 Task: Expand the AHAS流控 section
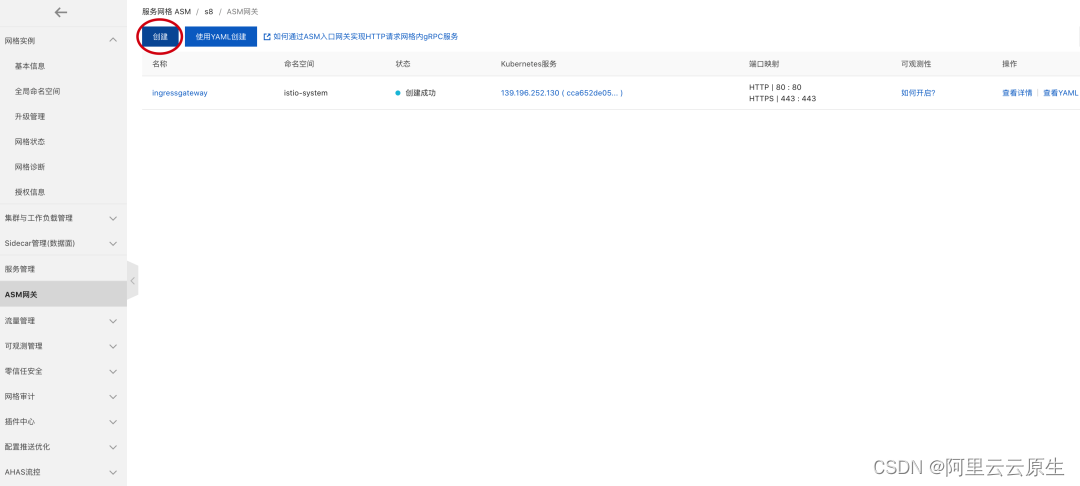pyautogui.click(x=113, y=473)
